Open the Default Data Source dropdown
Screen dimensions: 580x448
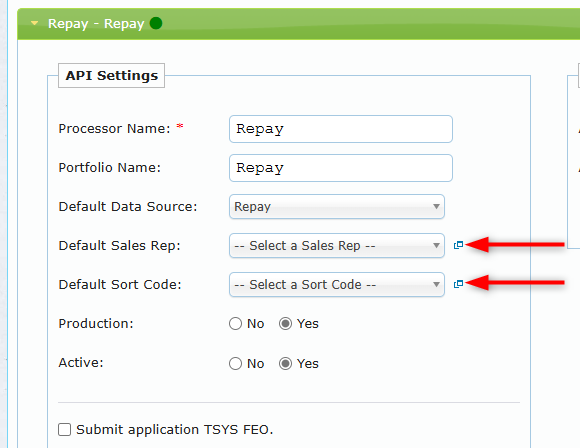pyautogui.click(x=337, y=206)
